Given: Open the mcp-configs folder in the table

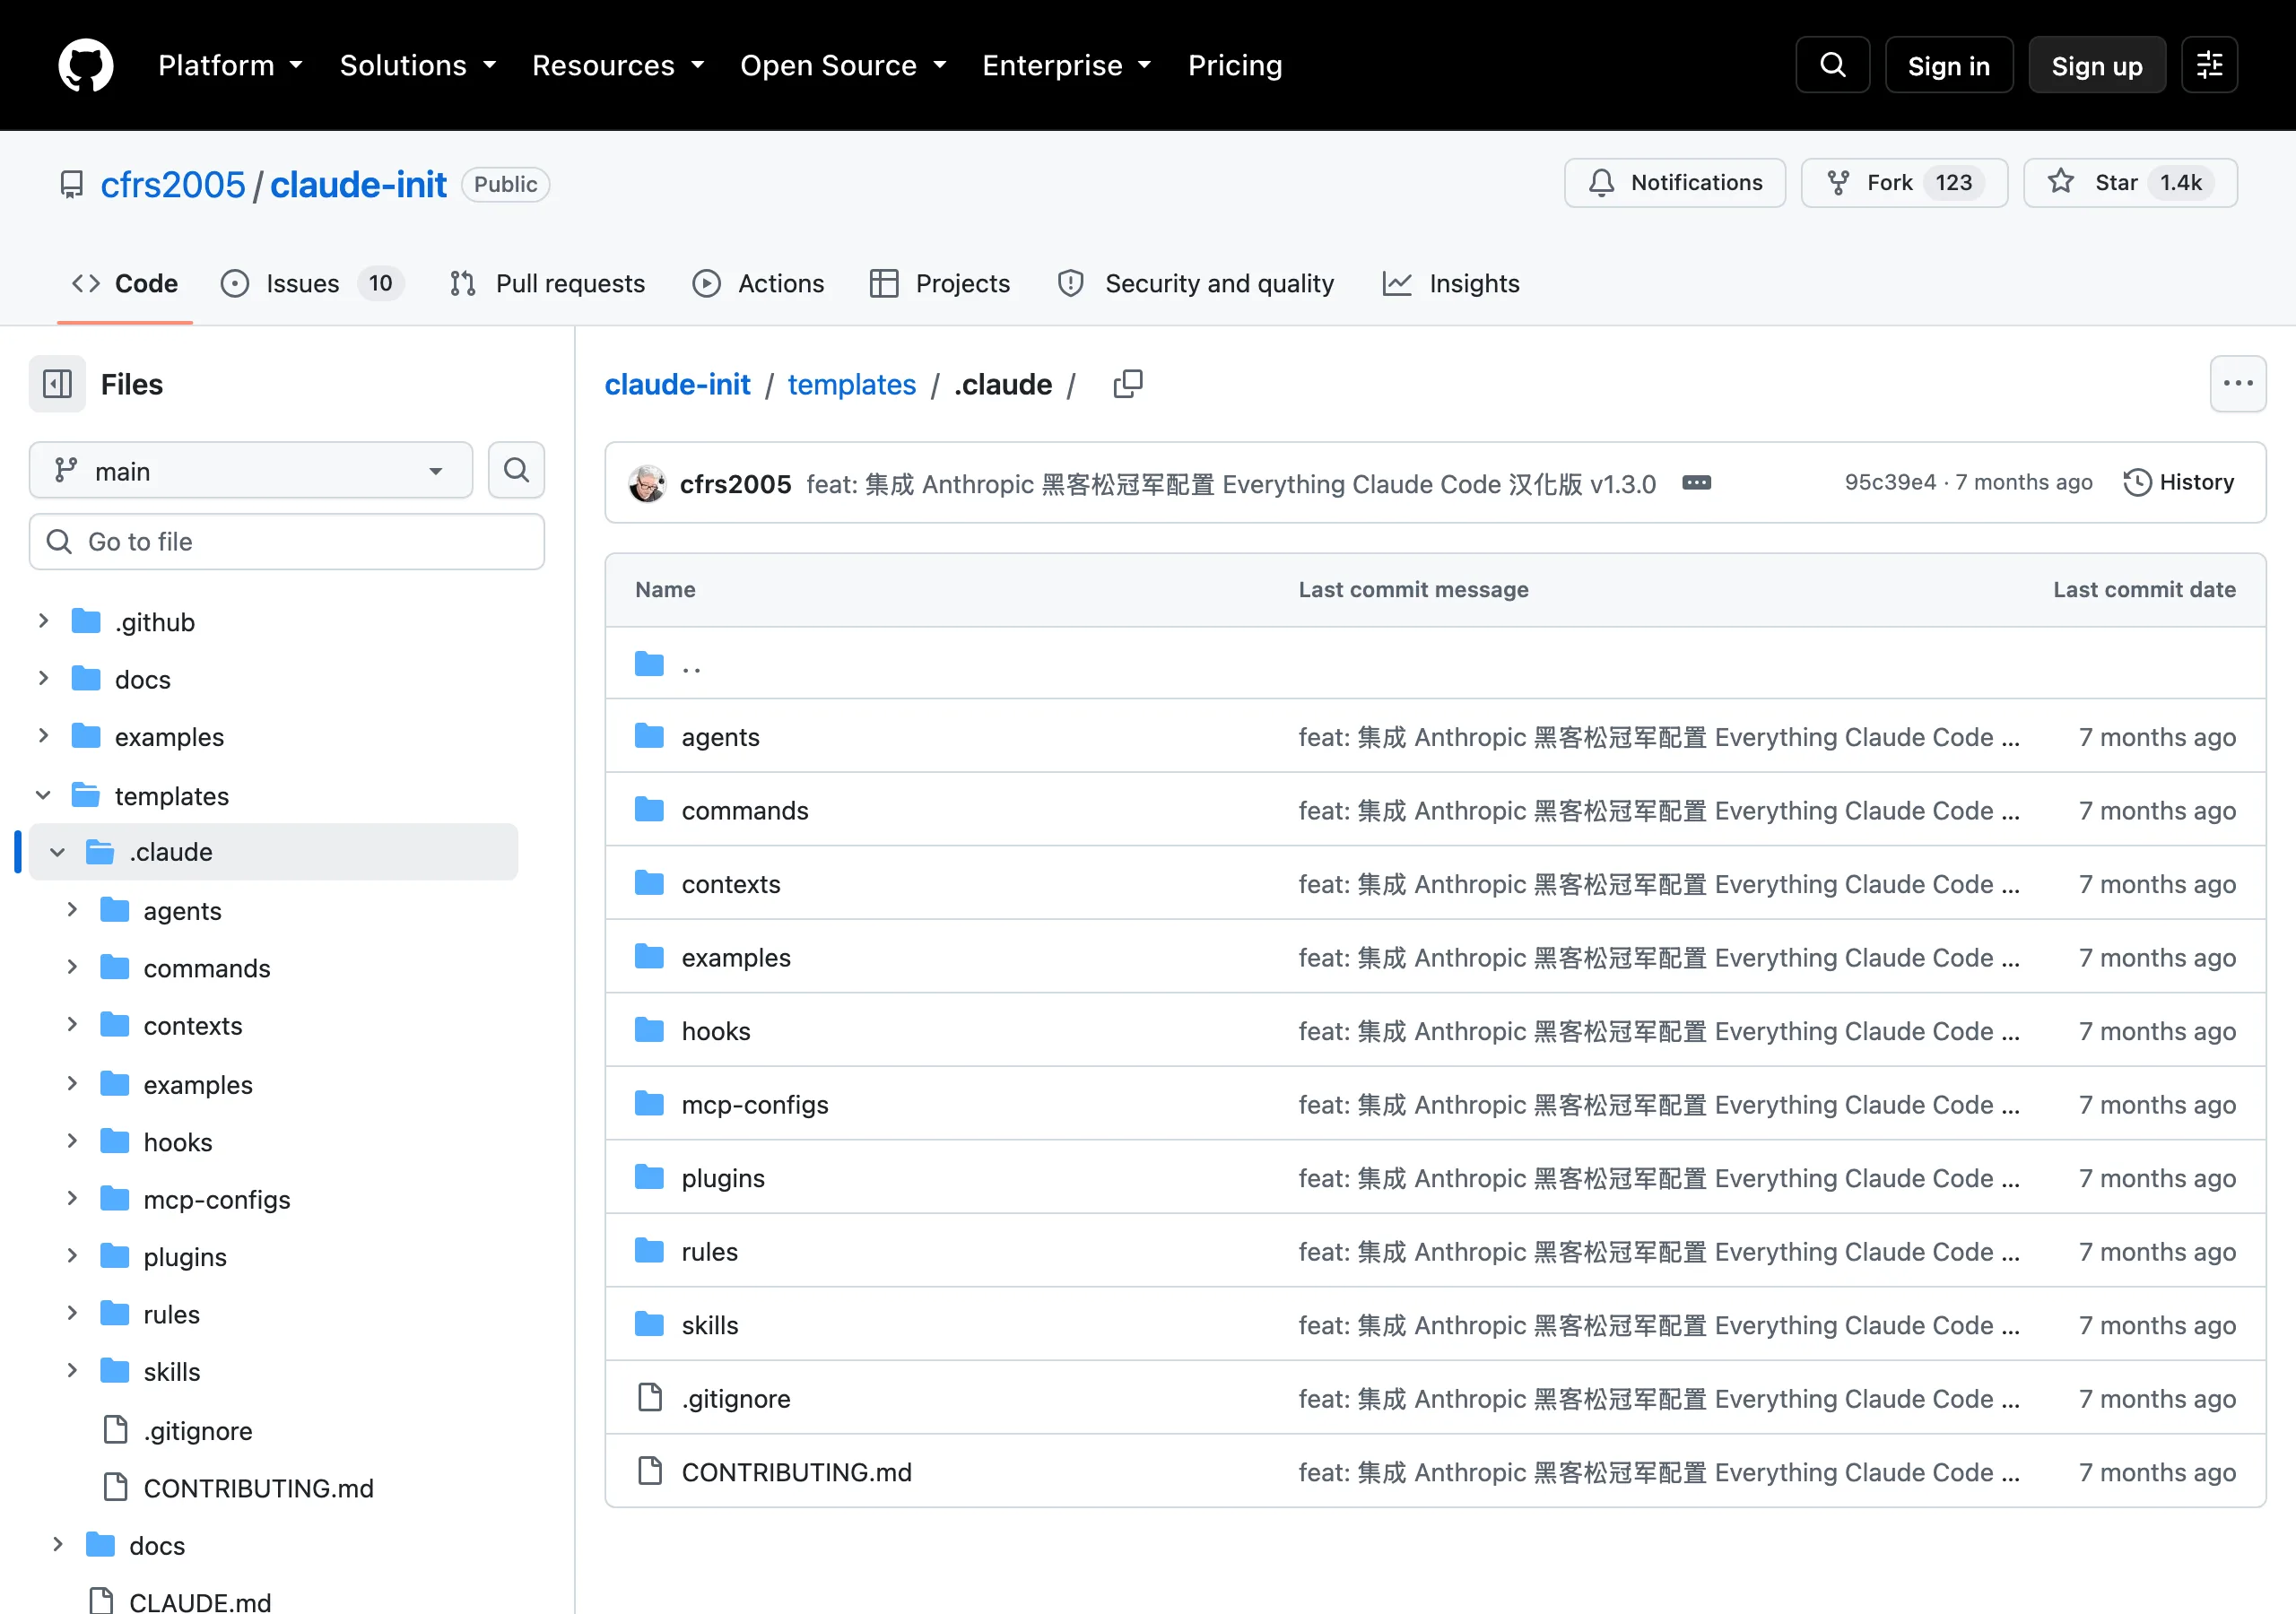Looking at the screenshot, I should point(755,1104).
